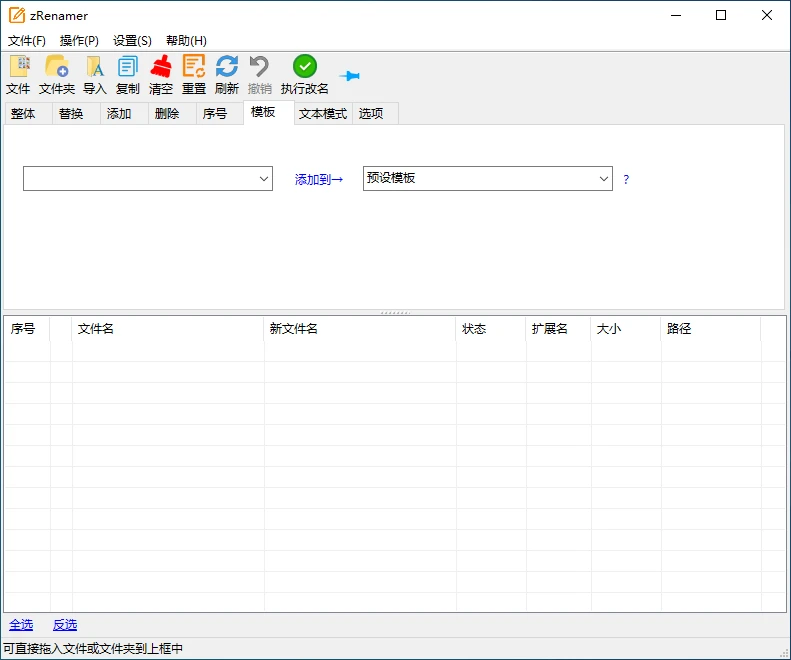Click the blue question mark help link
791x660 pixels.
pos(626,180)
